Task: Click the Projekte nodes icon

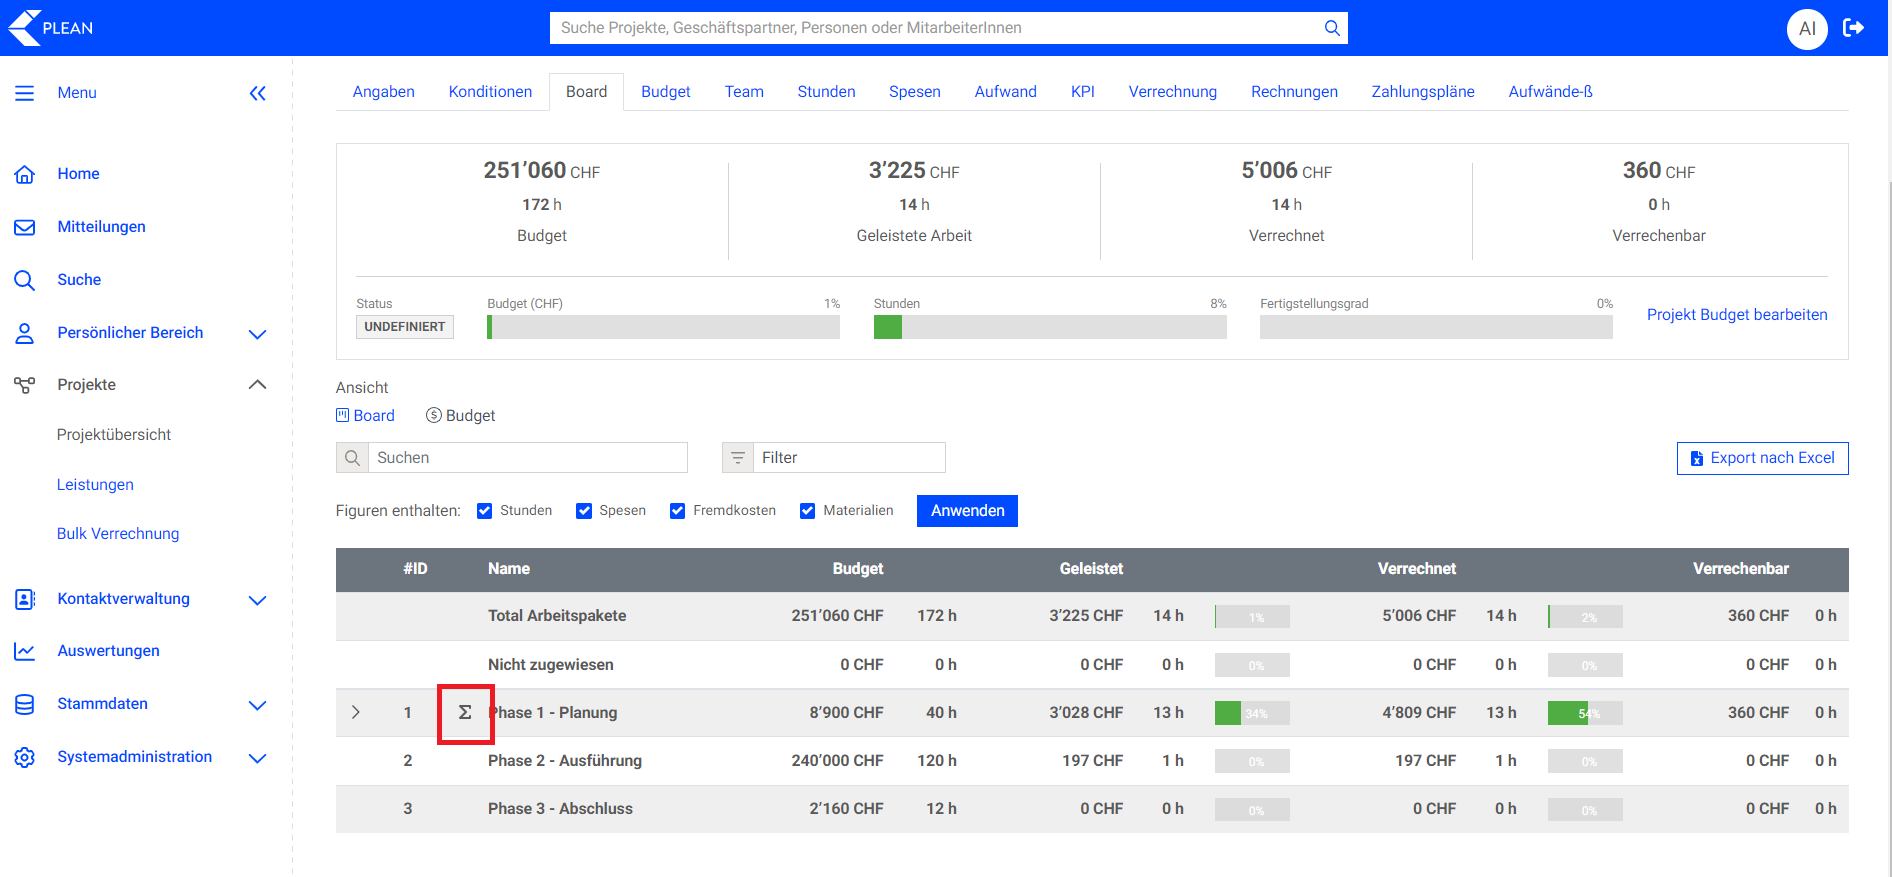Action: [x=25, y=385]
